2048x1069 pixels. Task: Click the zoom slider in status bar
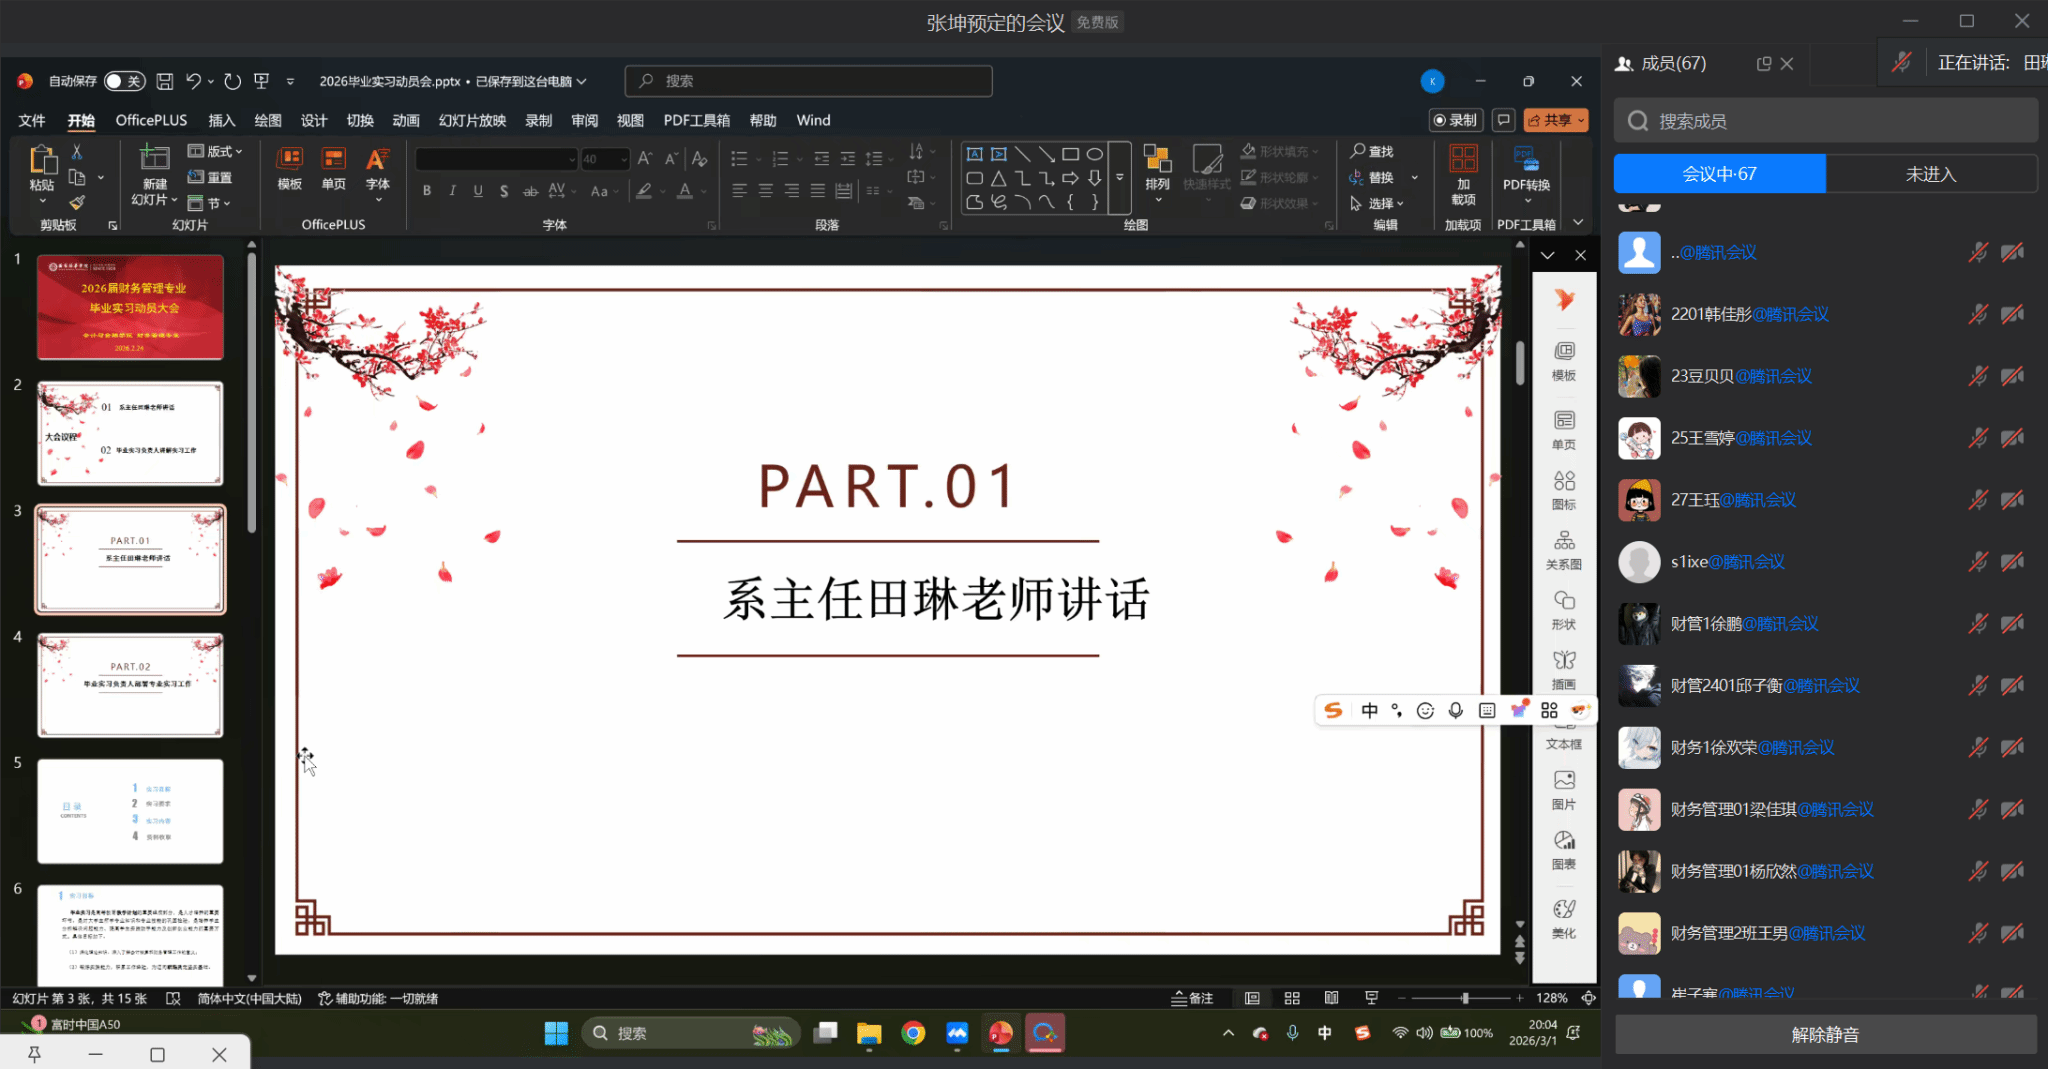[x=1464, y=998]
